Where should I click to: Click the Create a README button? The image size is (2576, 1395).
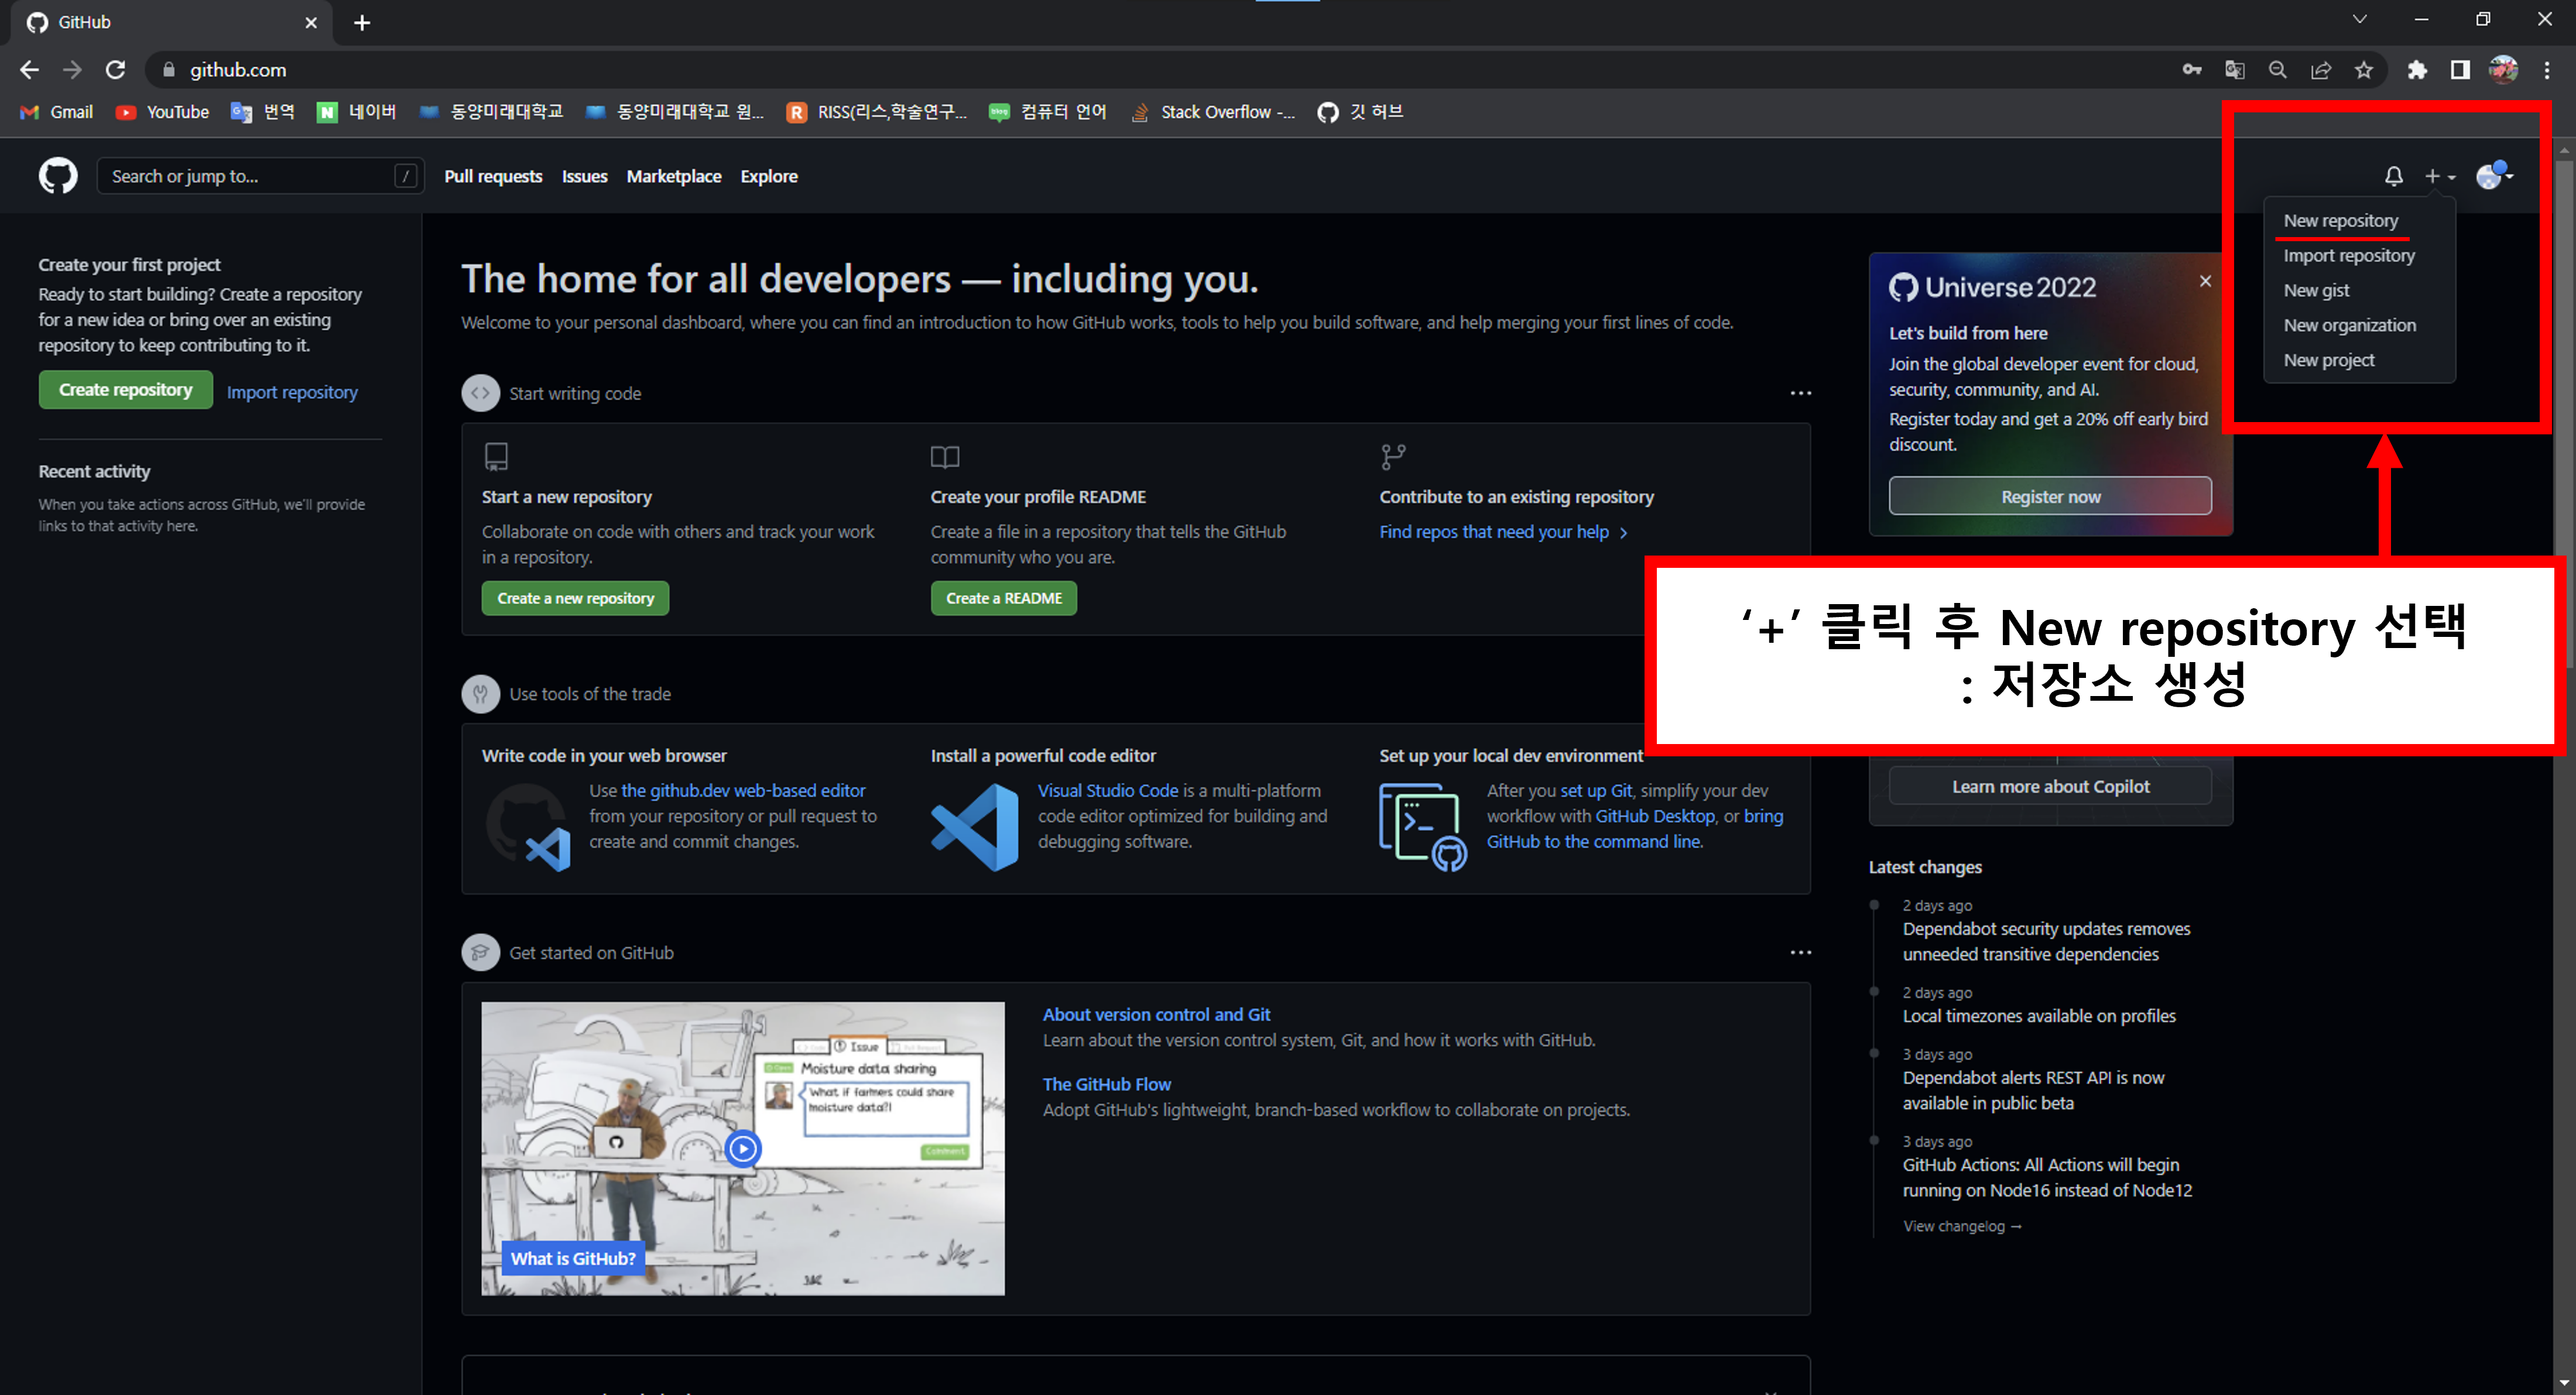pos(1003,598)
